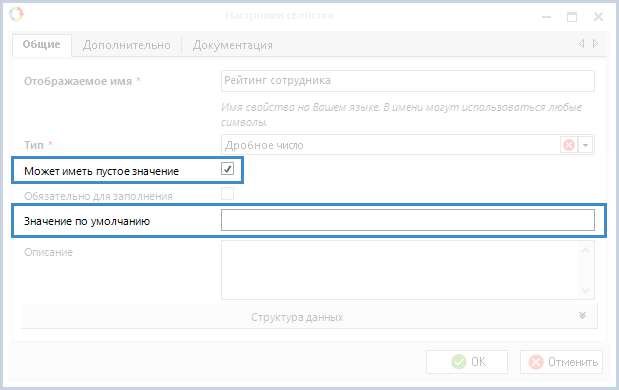Open the Тип dropdown arrow
This screenshot has width=619, height=390.
coord(585,145)
